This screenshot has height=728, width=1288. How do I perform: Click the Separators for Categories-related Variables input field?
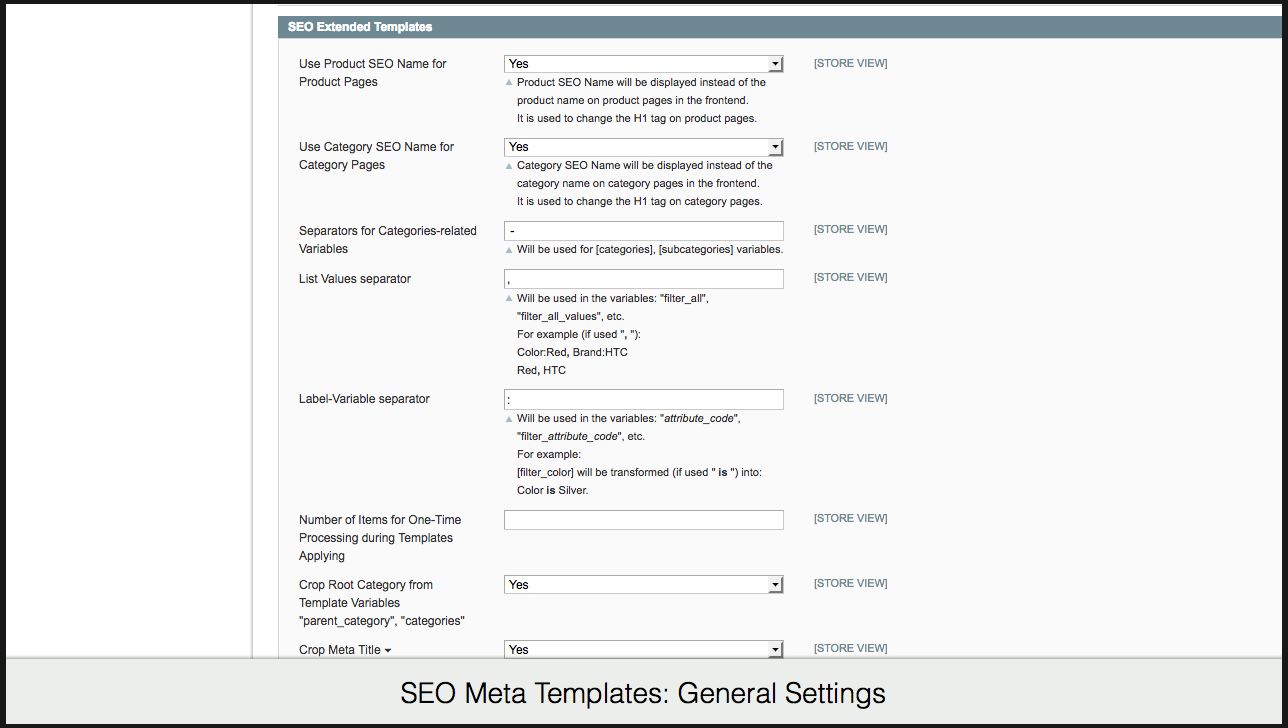[x=643, y=231]
